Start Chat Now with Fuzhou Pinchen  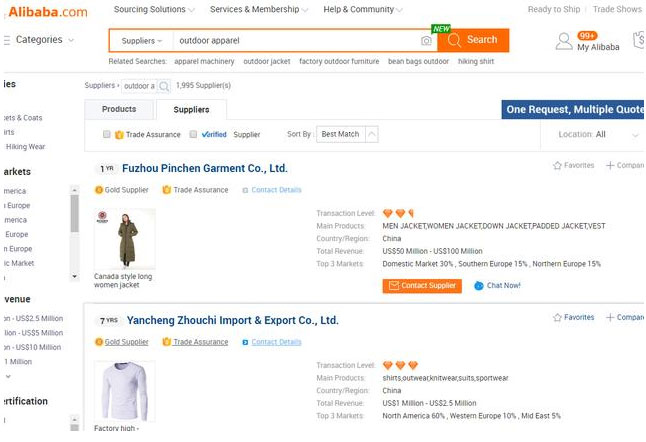pyautogui.click(x=497, y=285)
